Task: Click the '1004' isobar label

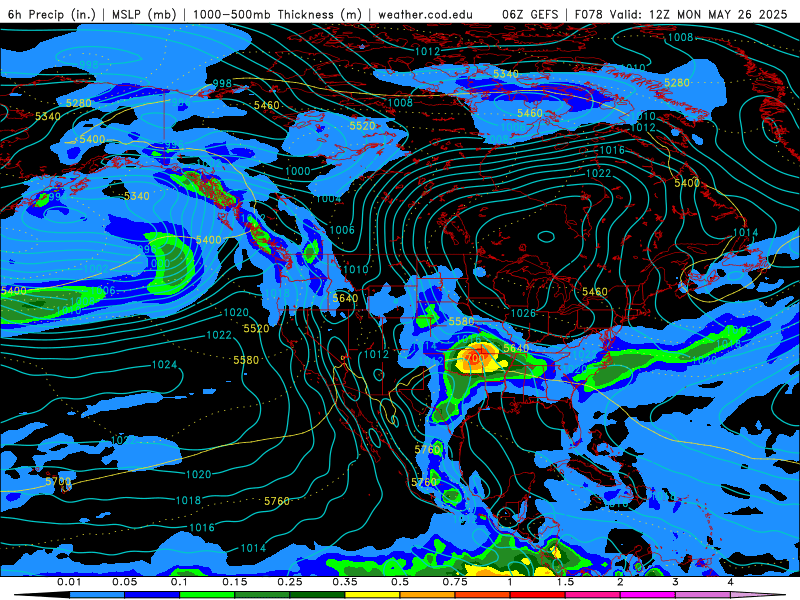Action: (x=328, y=198)
